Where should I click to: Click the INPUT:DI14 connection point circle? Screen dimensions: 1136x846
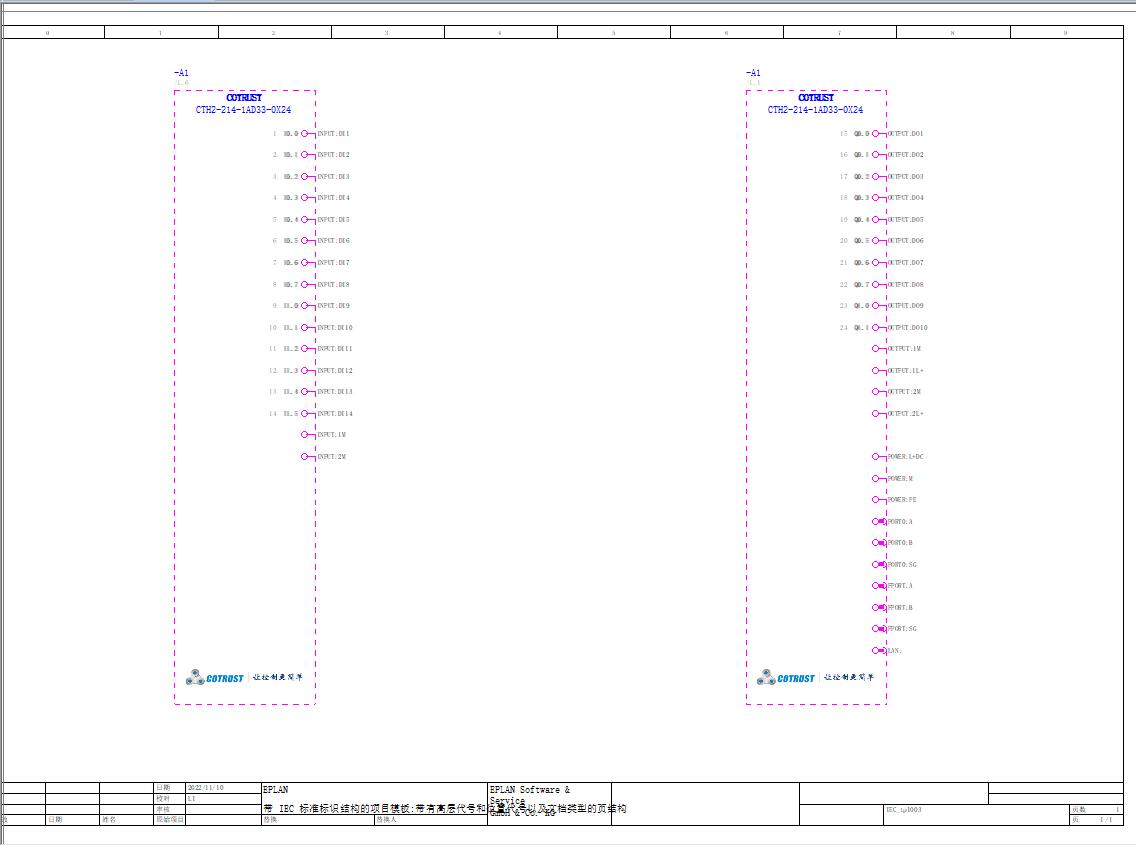pos(305,414)
